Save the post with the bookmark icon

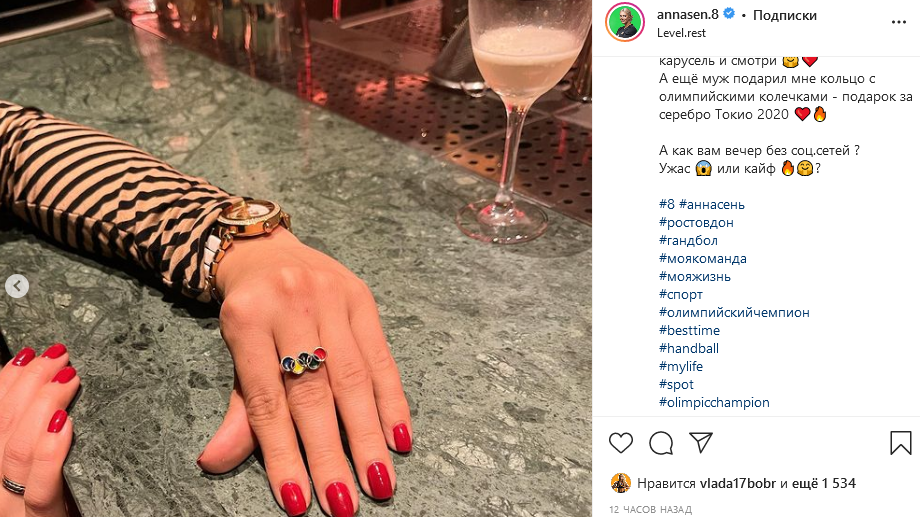tap(901, 442)
